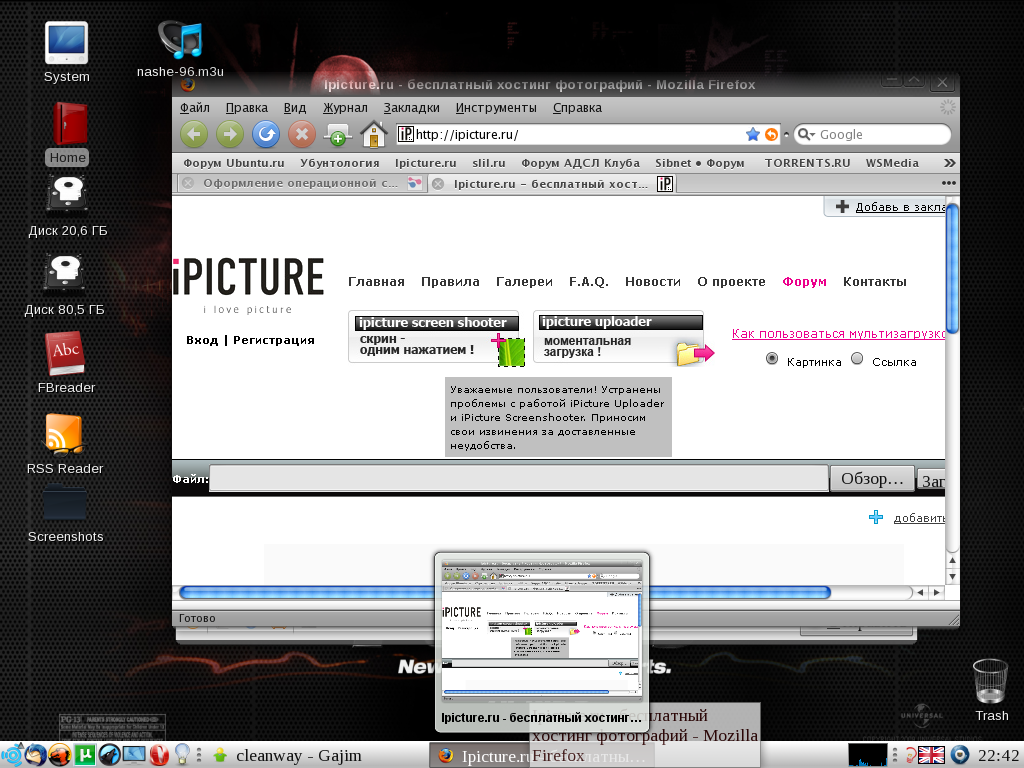Bookmark this page with the star icon
The image size is (1024, 768).
(x=753, y=134)
